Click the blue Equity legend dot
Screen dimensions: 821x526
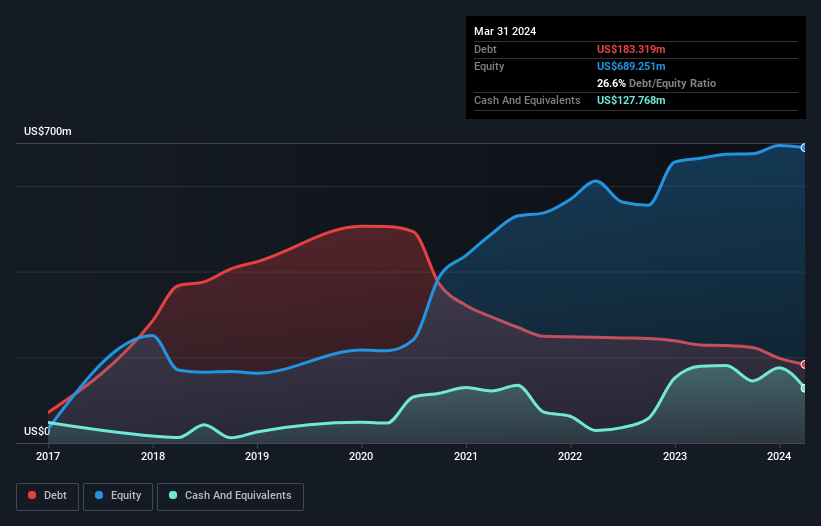pos(99,495)
